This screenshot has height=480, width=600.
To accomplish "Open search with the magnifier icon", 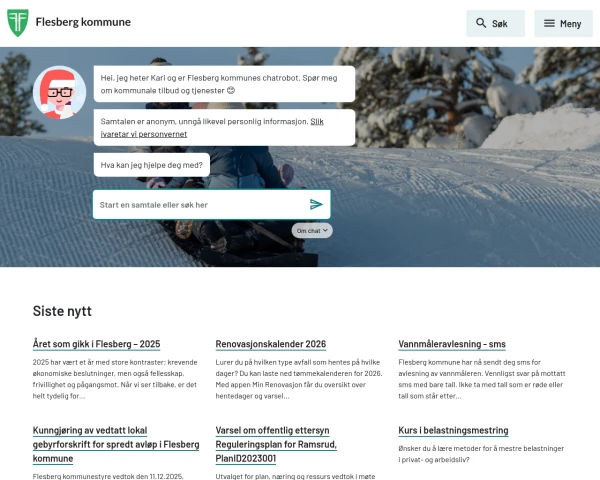I will pyautogui.click(x=481, y=23).
